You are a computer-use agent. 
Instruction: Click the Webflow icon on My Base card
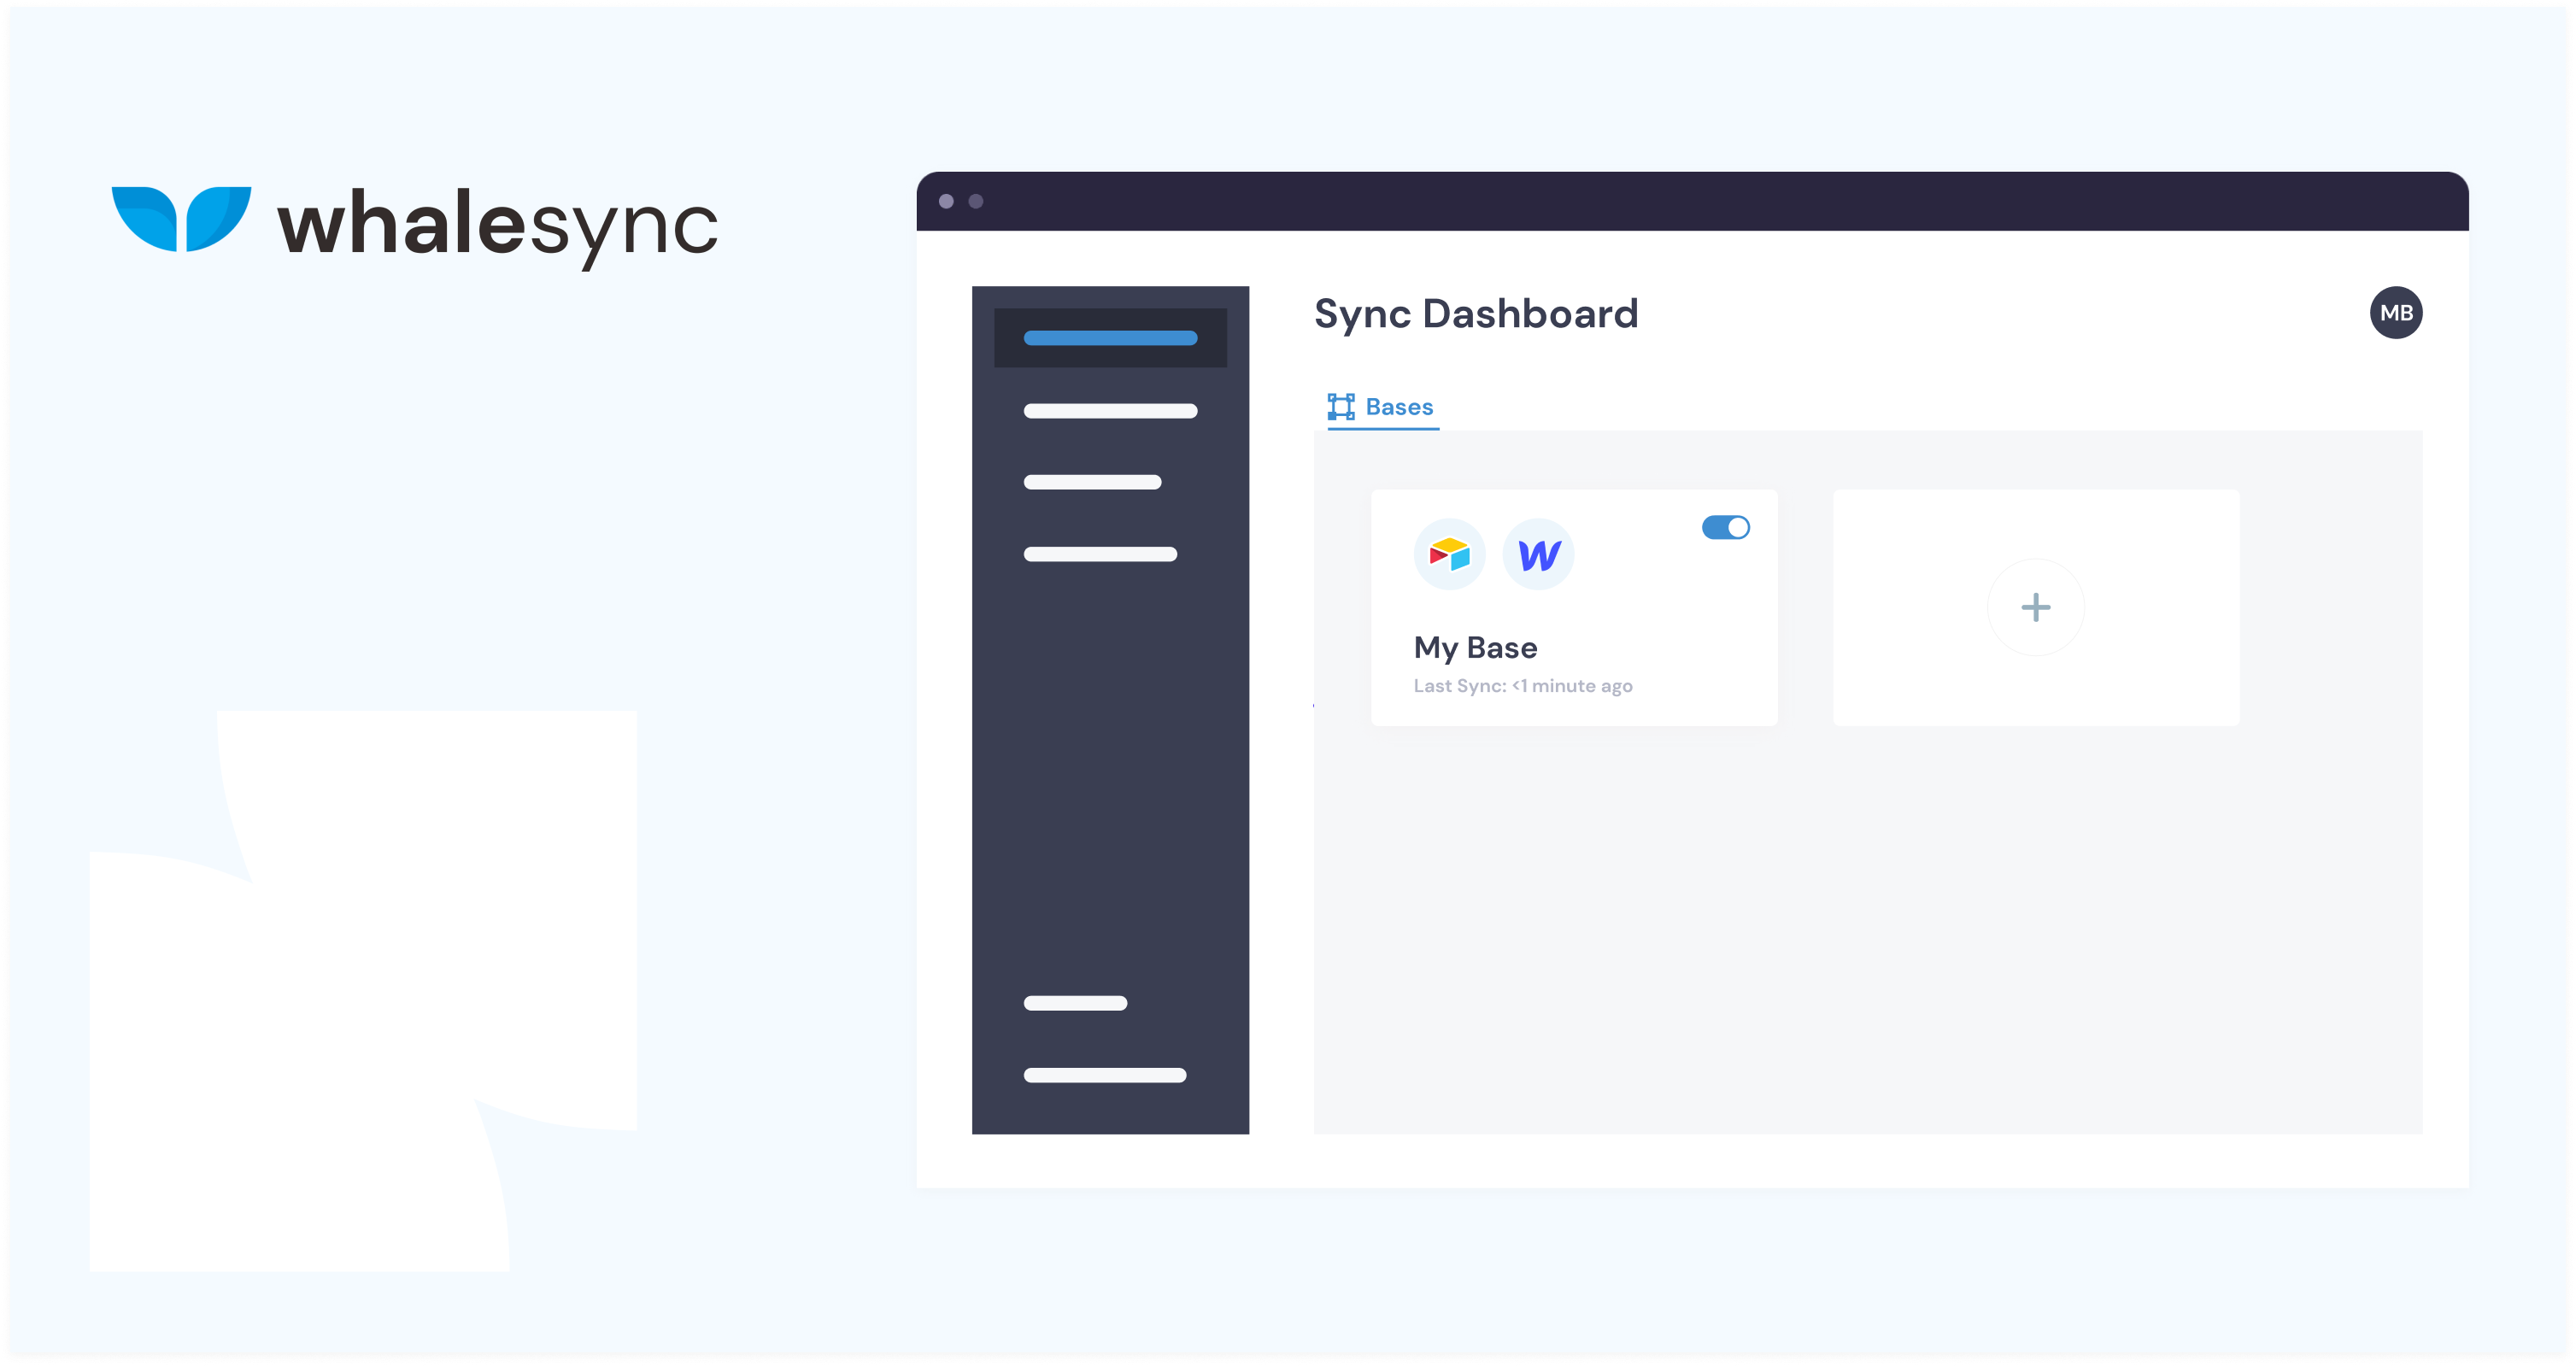[1538, 554]
